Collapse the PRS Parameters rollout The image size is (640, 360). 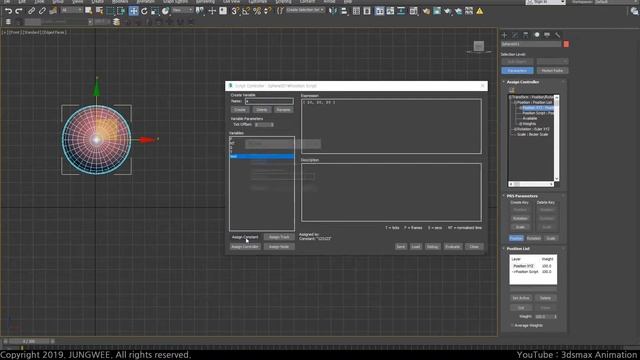tap(522, 196)
